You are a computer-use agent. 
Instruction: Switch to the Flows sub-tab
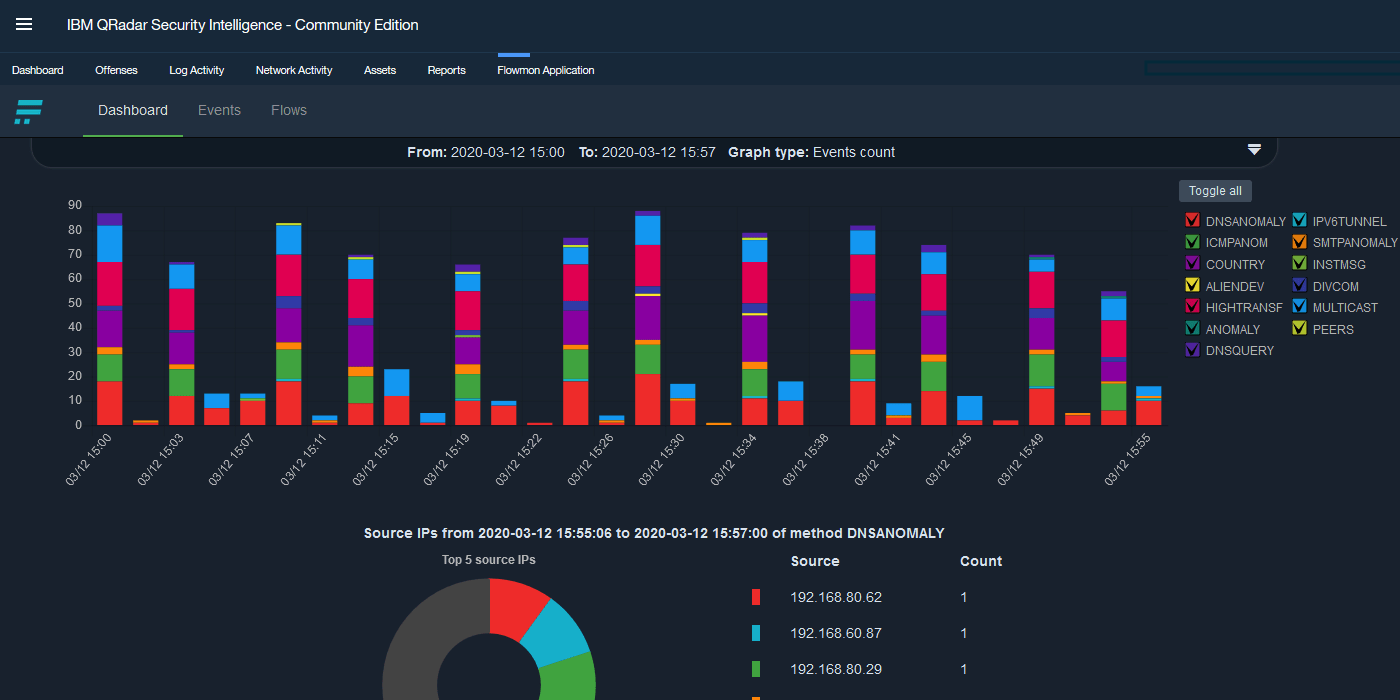289,110
